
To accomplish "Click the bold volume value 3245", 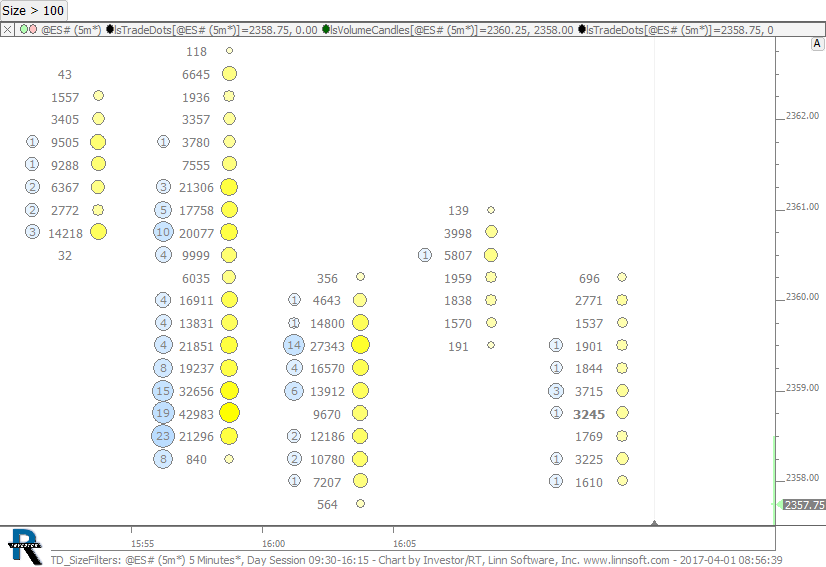I will tap(589, 414).
